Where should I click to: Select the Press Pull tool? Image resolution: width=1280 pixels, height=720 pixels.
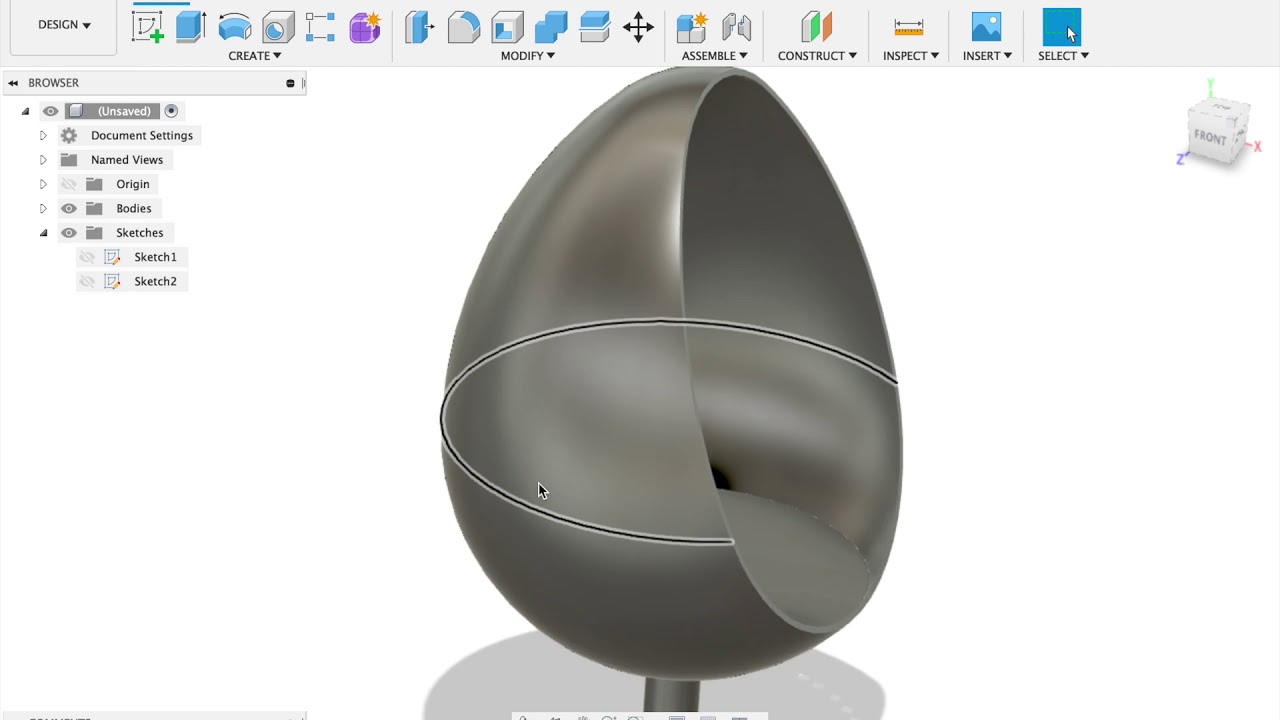tap(420, 27)
